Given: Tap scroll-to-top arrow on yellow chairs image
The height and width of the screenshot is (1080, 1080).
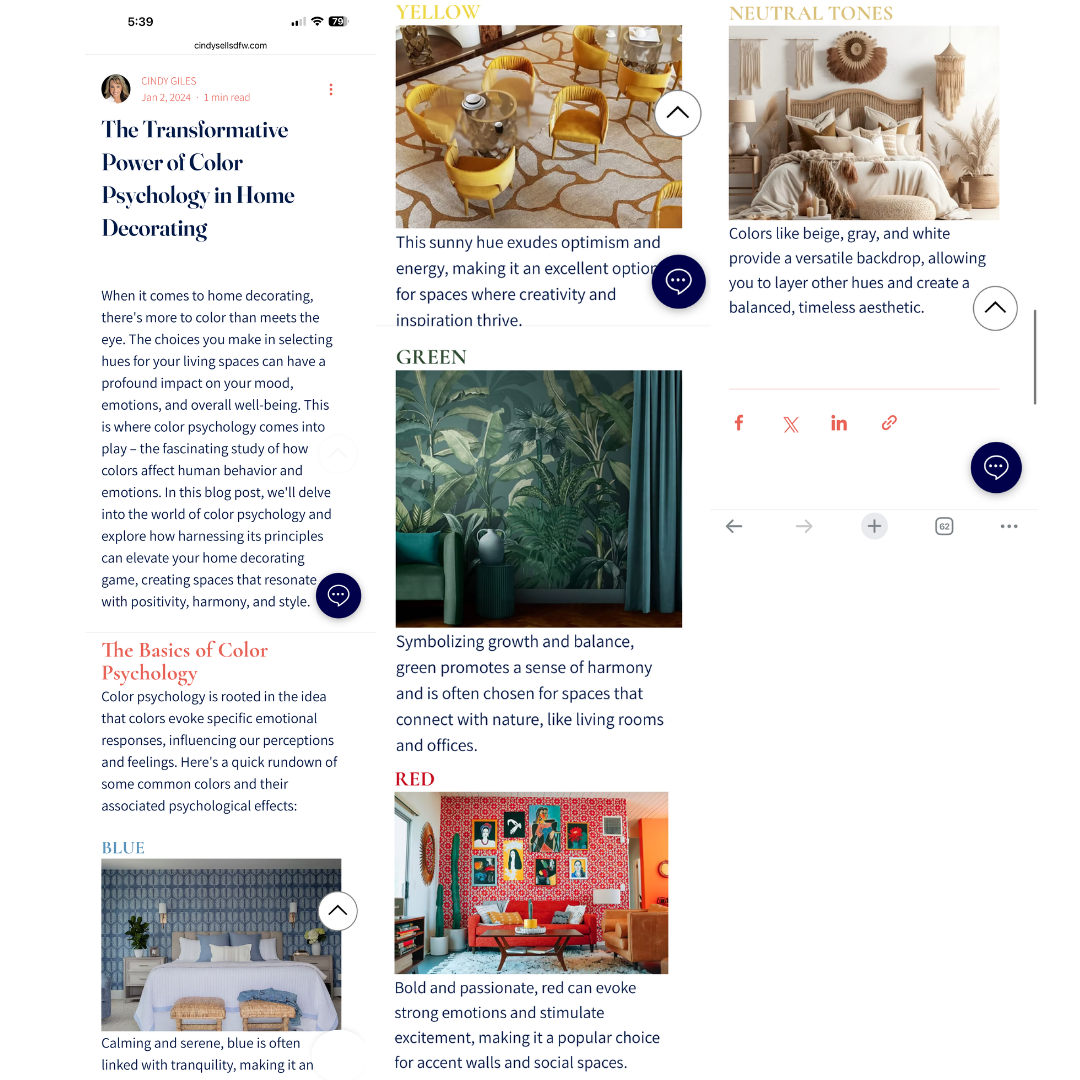Looking at the screenshot, I should point(678,113).
